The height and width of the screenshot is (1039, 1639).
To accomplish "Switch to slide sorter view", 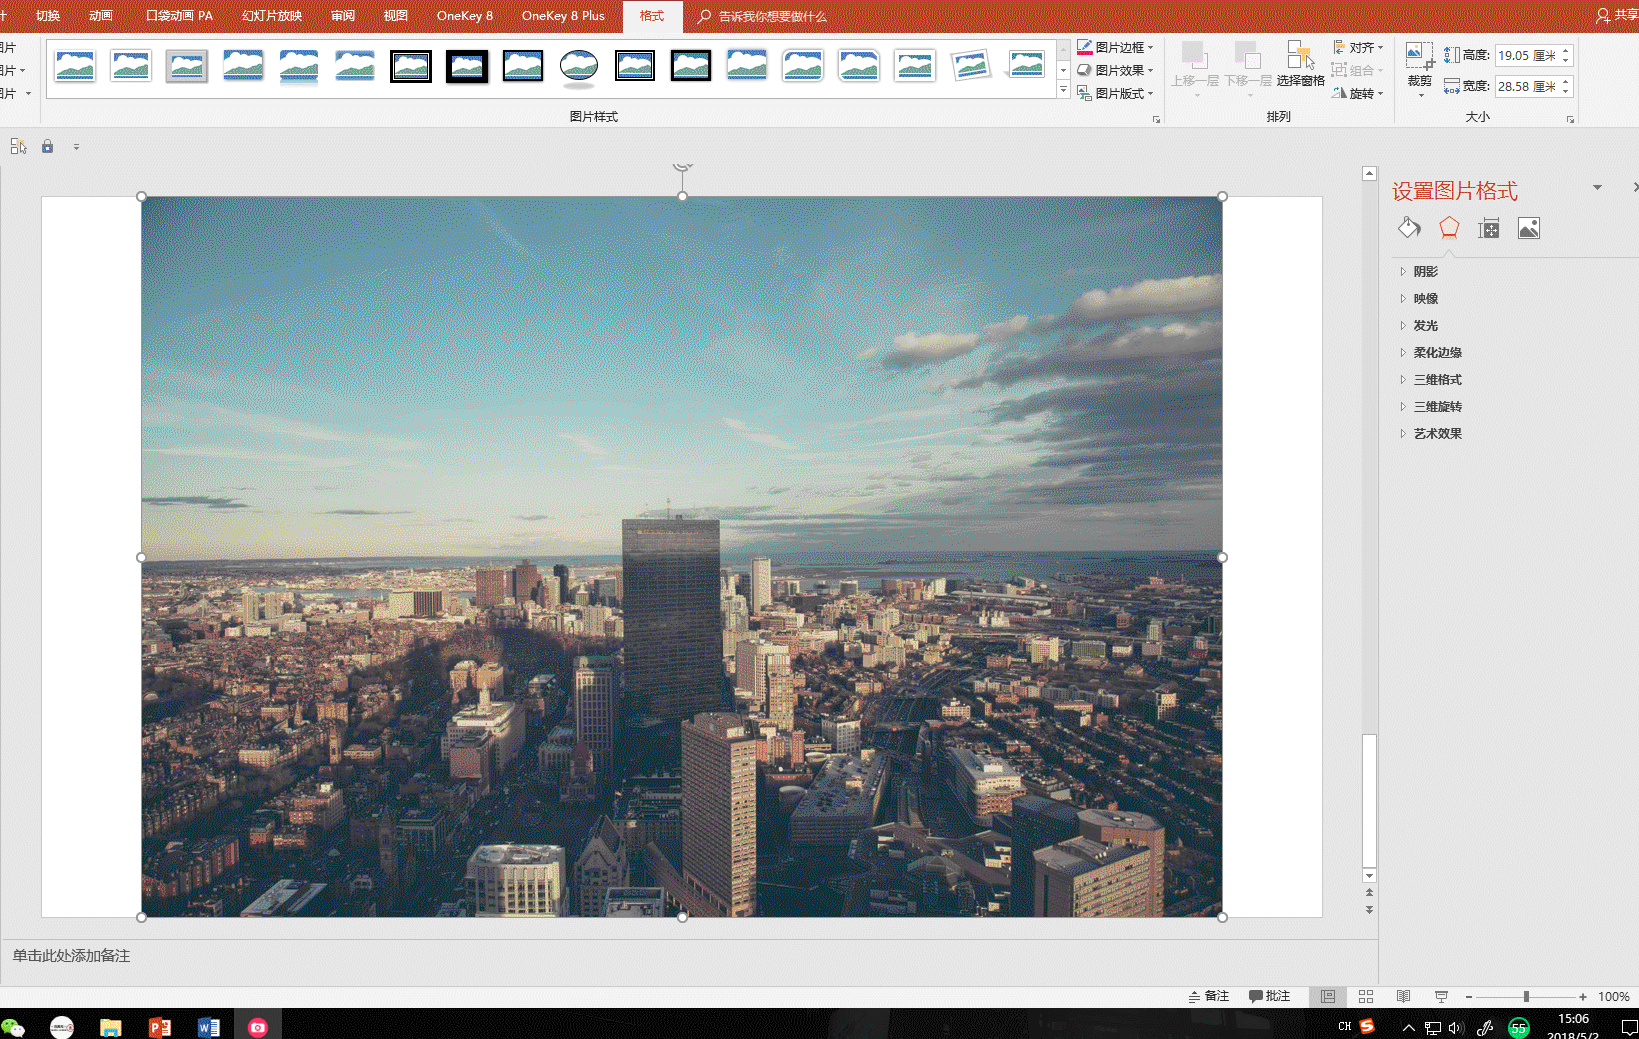I will click(x=1366, y=997).
